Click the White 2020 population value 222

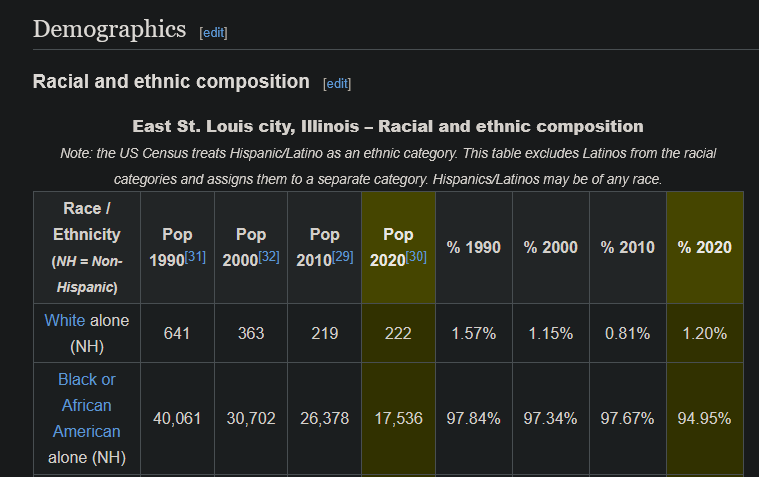click(x=398, y=333)
